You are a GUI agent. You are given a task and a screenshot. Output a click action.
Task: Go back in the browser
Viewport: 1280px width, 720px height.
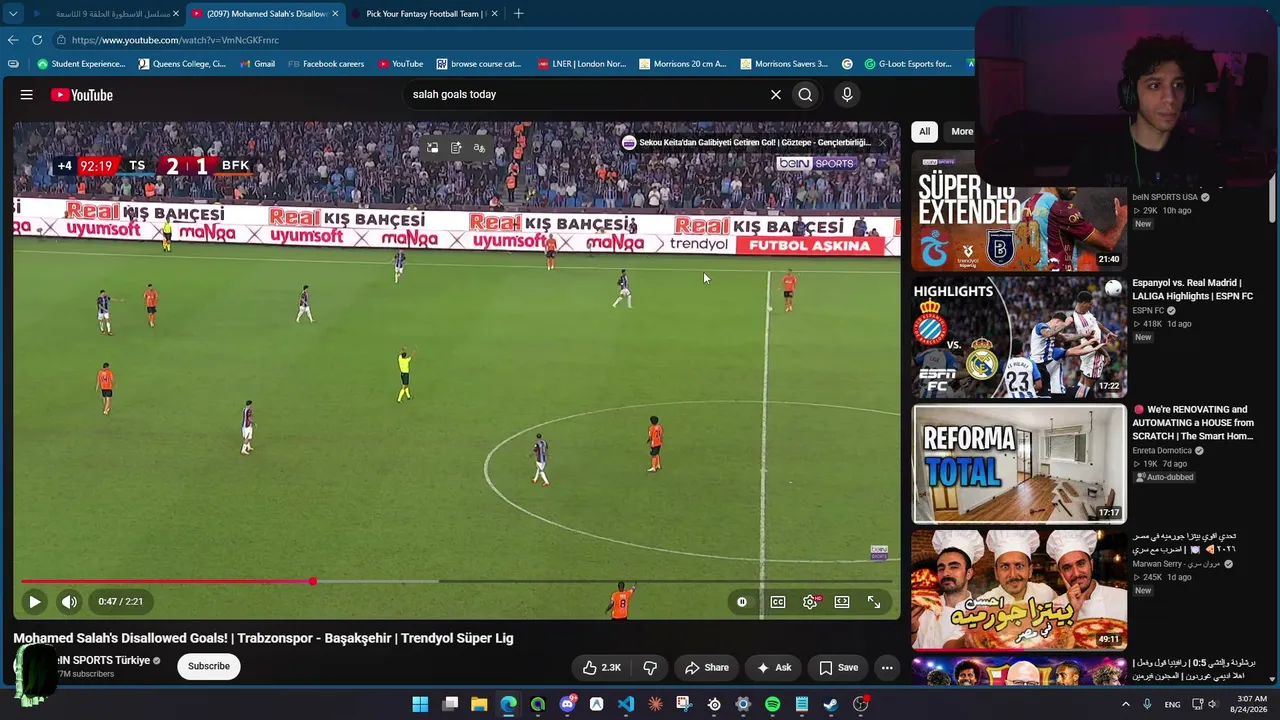(x=13, y=40)
